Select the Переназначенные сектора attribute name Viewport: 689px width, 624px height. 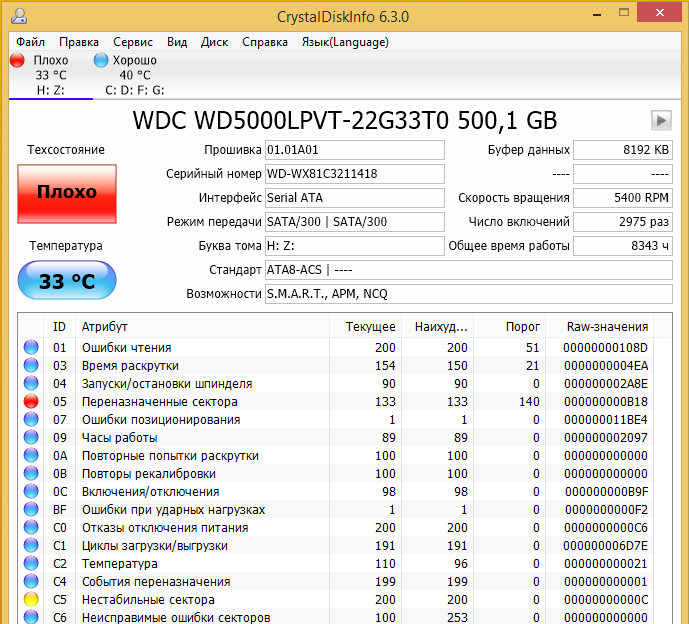click(160, 402)
